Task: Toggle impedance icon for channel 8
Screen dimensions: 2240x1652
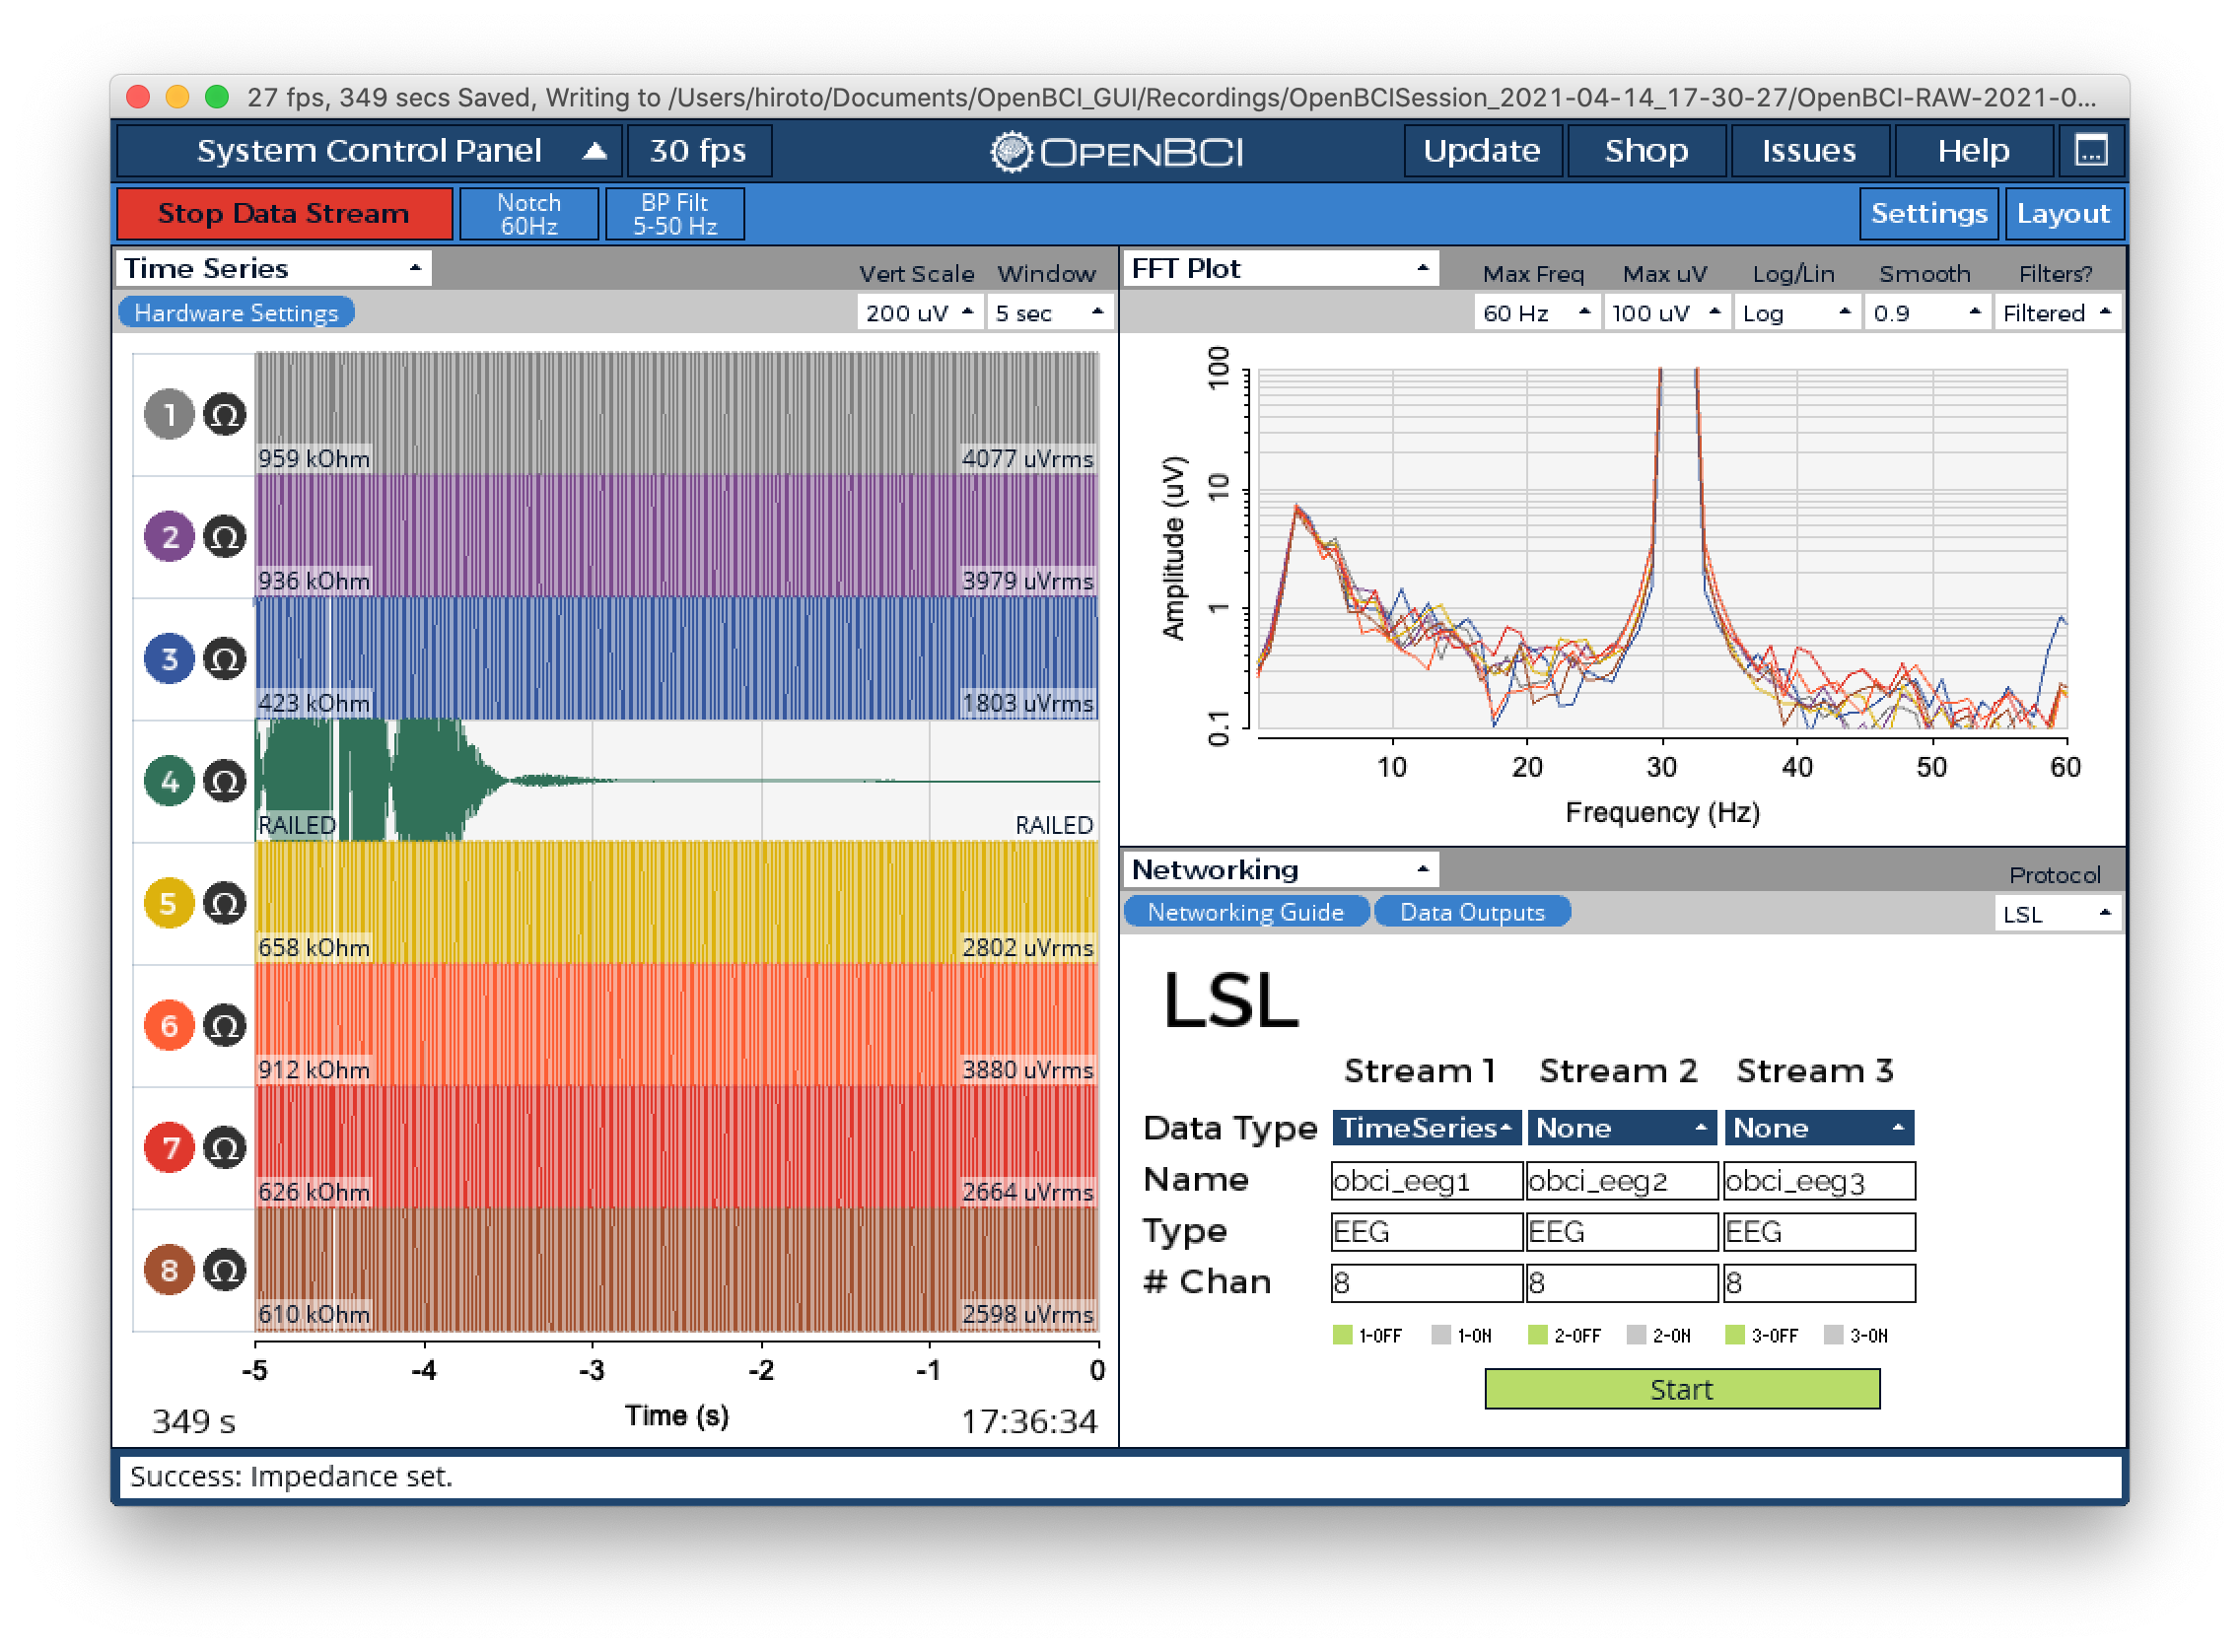Action: (x=225, y=1270)
